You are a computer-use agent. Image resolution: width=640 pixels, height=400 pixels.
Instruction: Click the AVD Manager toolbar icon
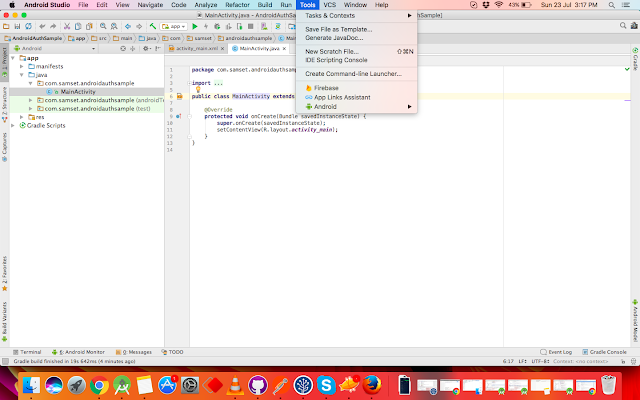(264, 27)
